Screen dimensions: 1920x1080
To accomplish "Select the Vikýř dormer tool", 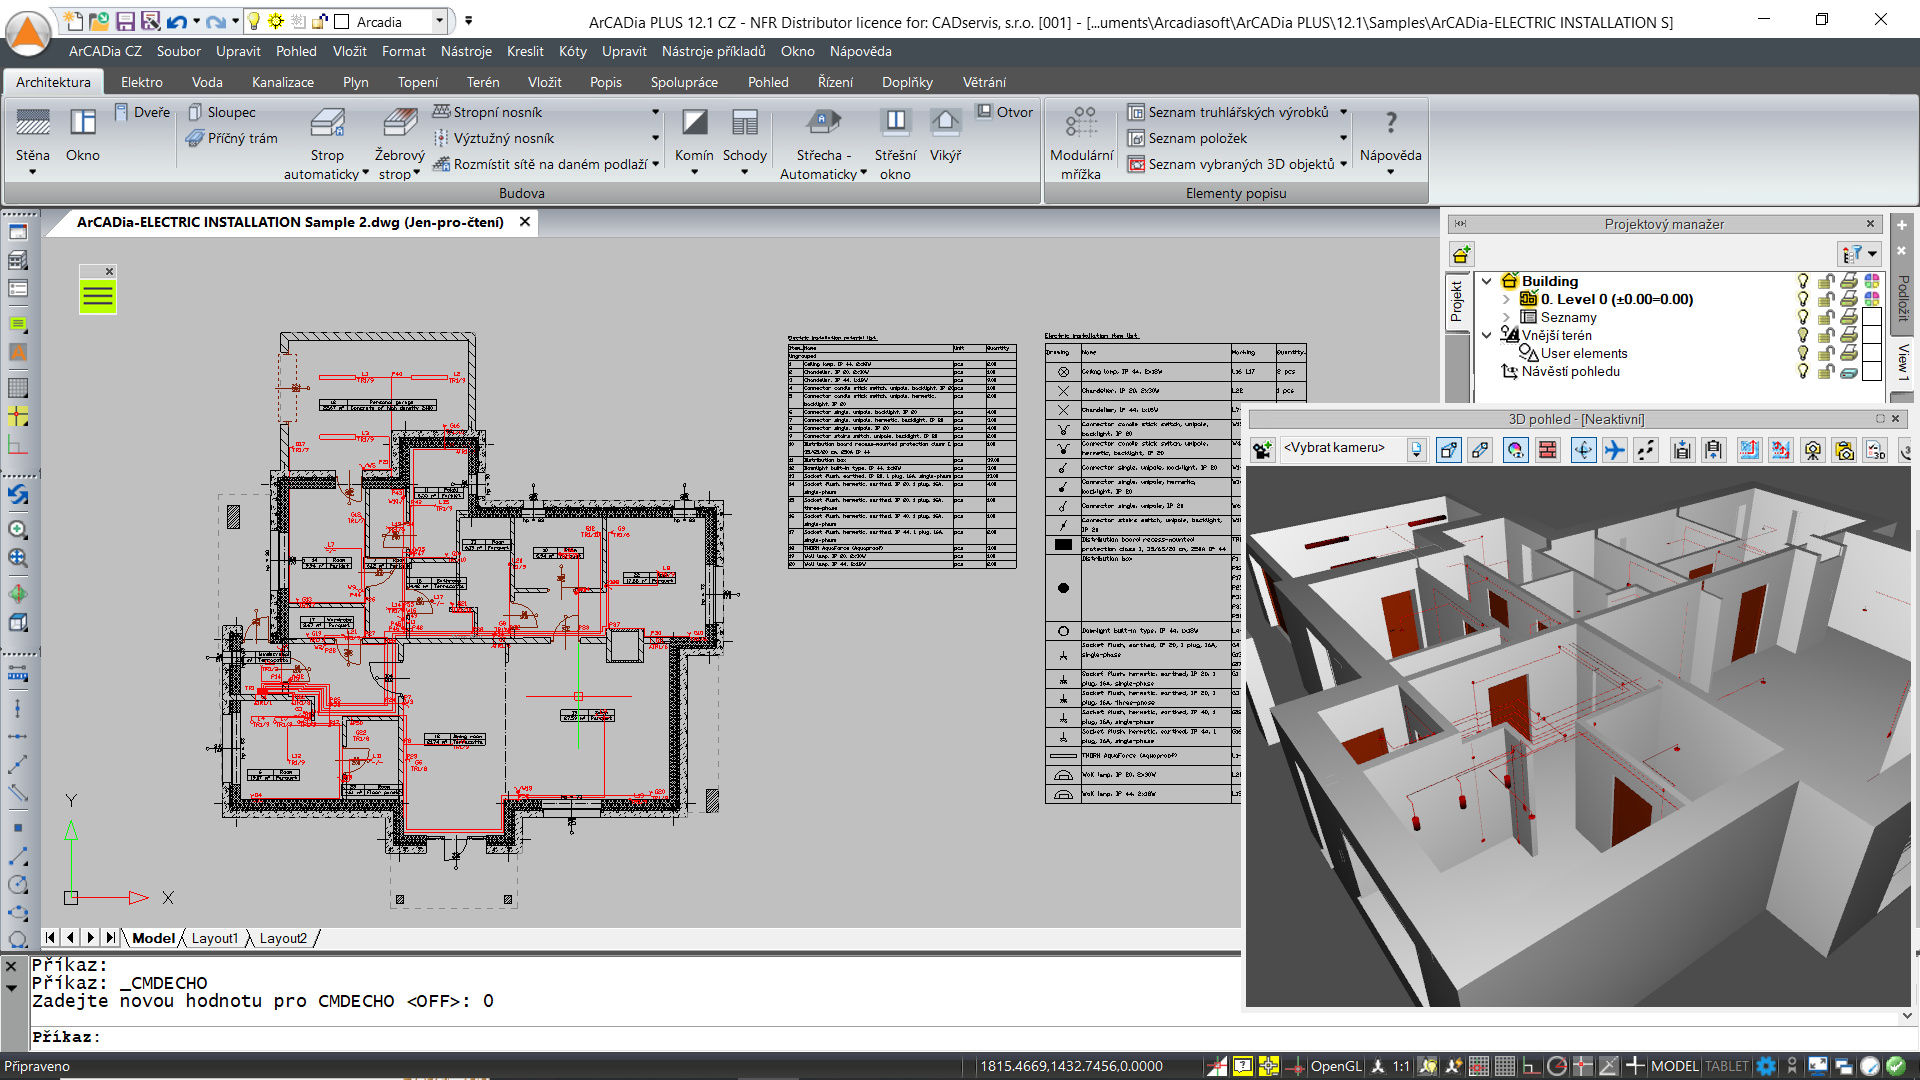I will click(945, 135).
